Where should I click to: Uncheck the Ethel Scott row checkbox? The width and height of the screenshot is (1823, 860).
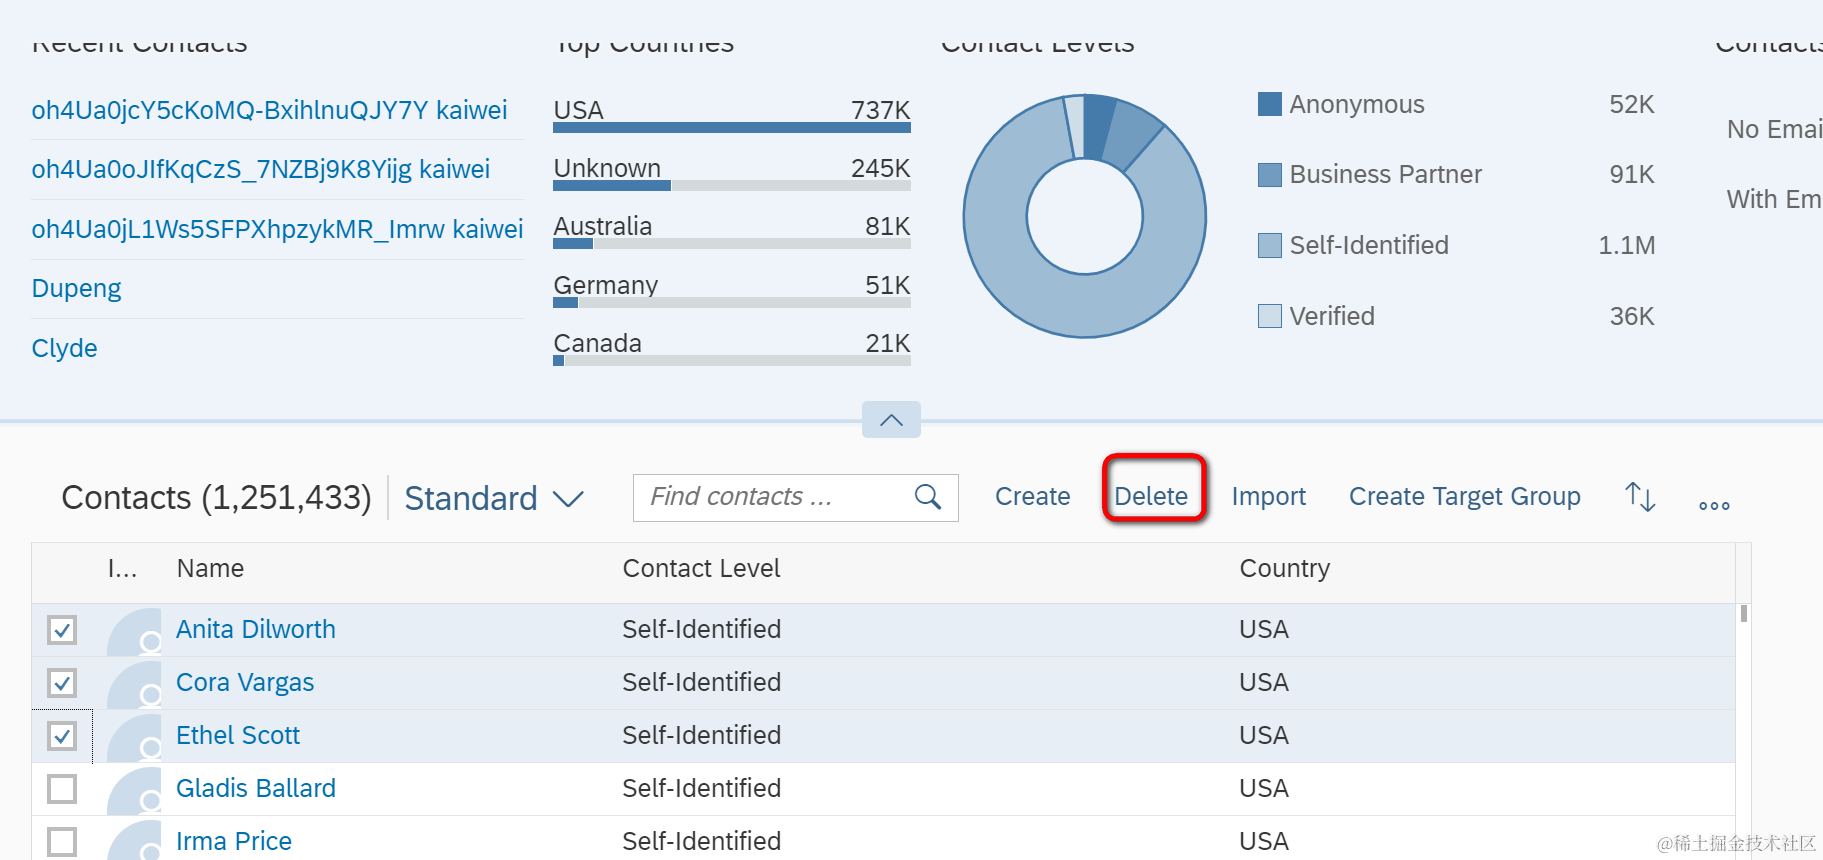tap(62, 736)
